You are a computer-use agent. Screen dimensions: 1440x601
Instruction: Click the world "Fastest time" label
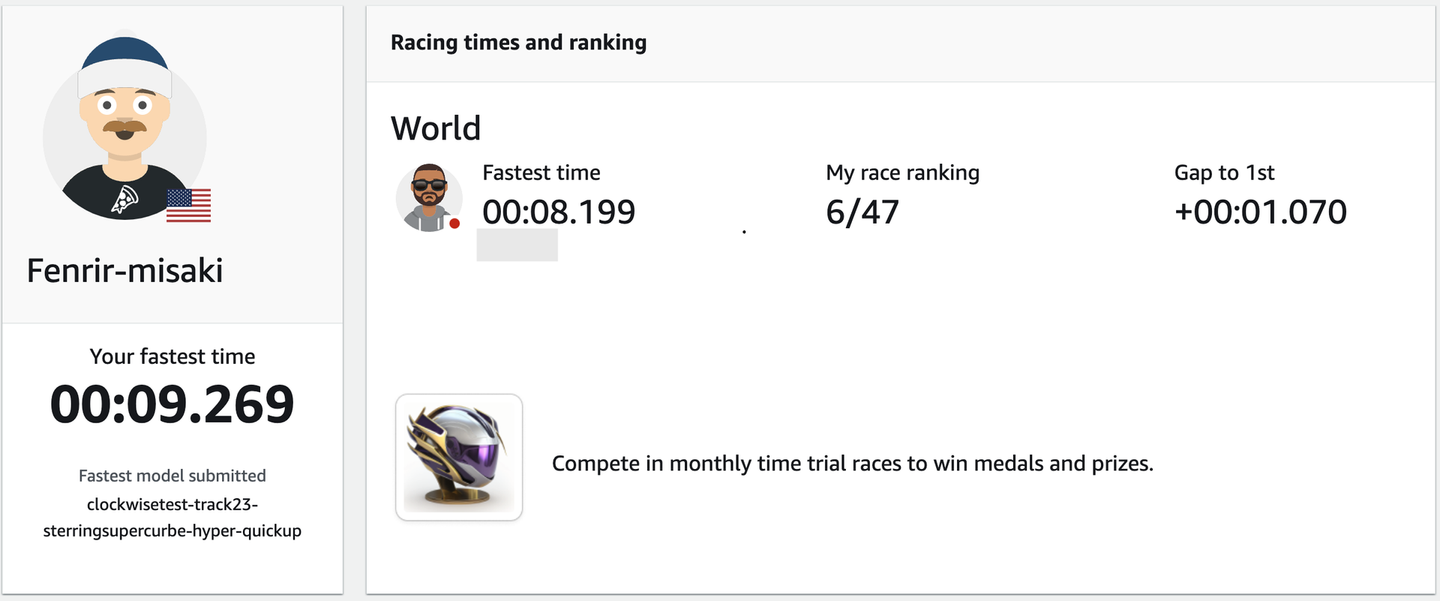(541, 172)
